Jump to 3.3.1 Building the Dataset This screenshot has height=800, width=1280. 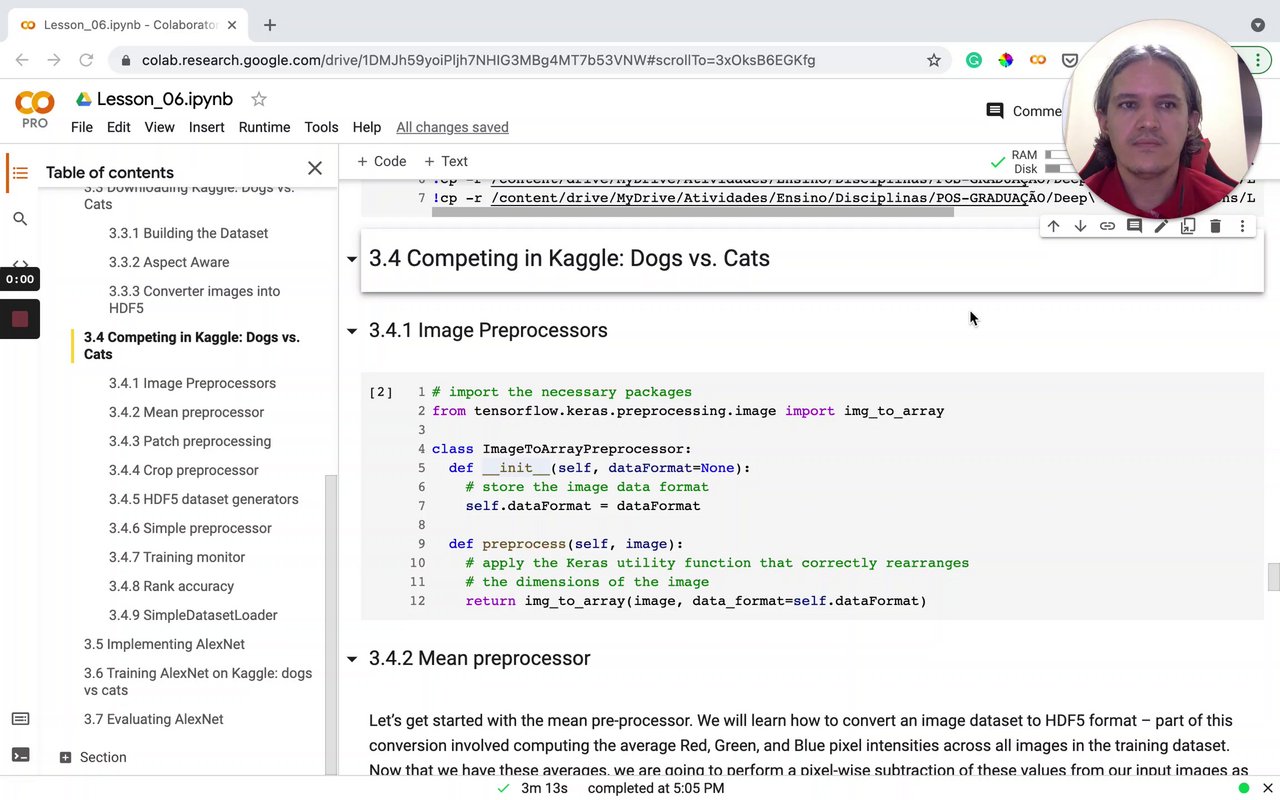[188, 233]
